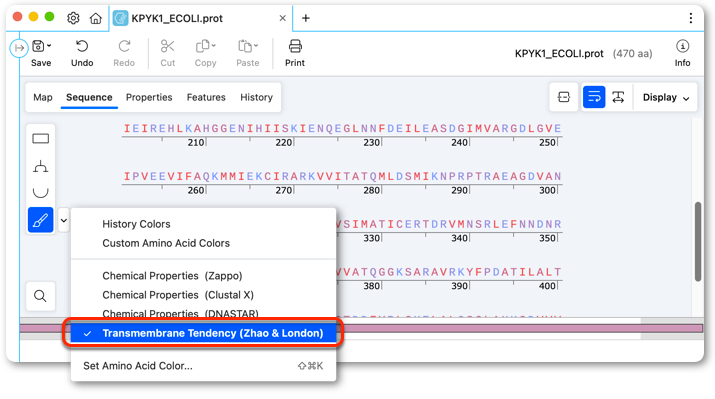
Task: Click the vertical scrollbar thumb
Action: tap(698, 242)
